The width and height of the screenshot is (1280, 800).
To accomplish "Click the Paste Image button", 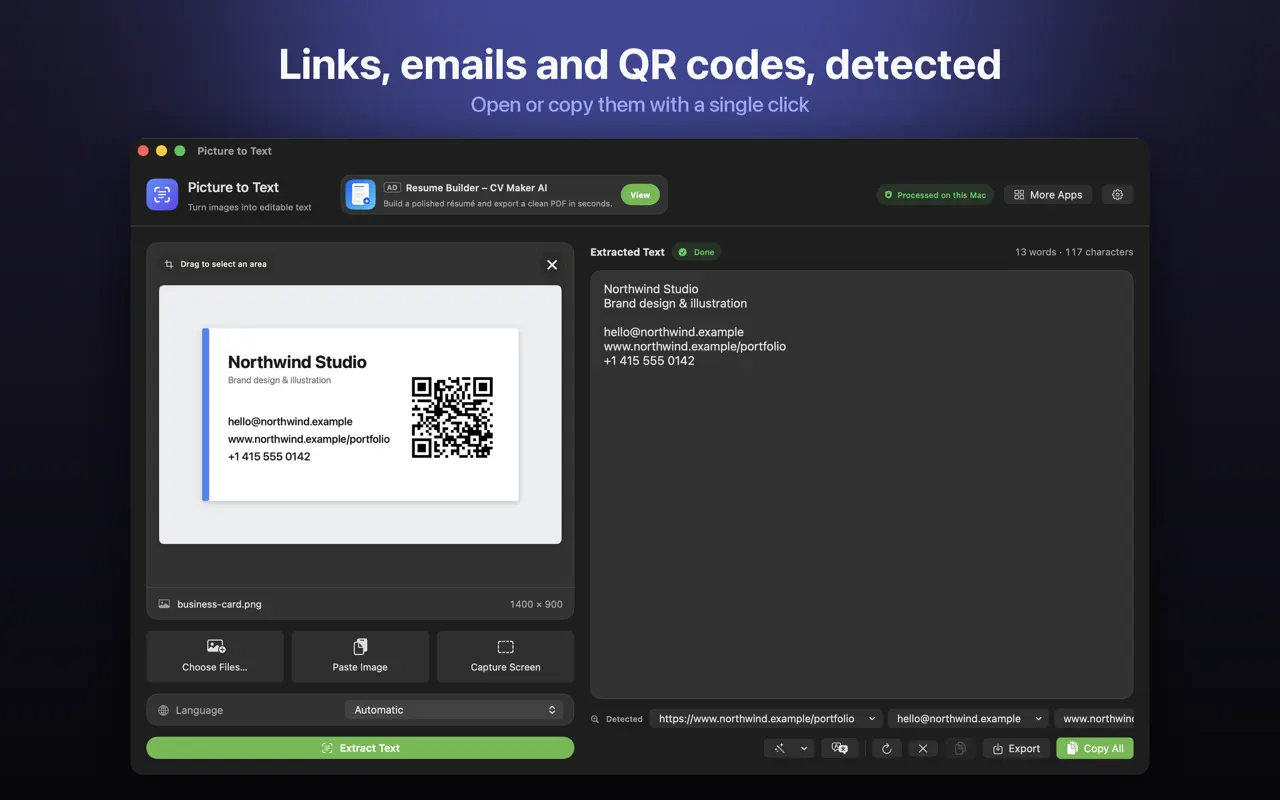I will click(360, 656).
